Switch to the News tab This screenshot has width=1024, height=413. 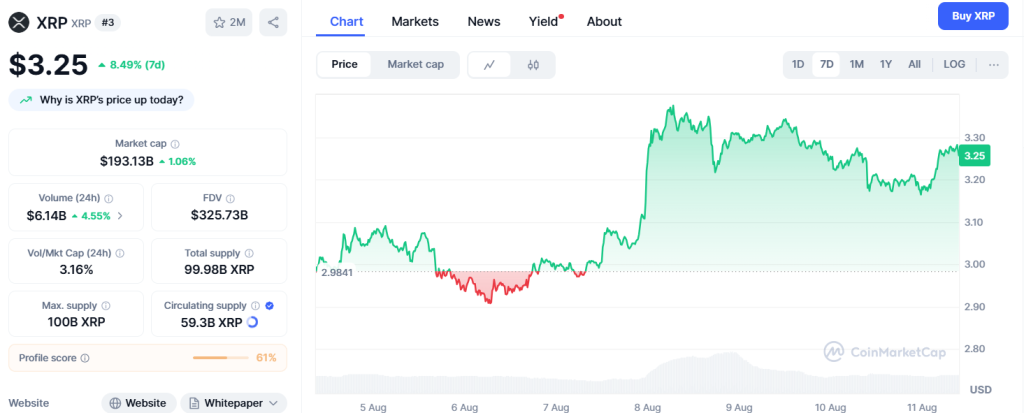(x=484, y=21)
